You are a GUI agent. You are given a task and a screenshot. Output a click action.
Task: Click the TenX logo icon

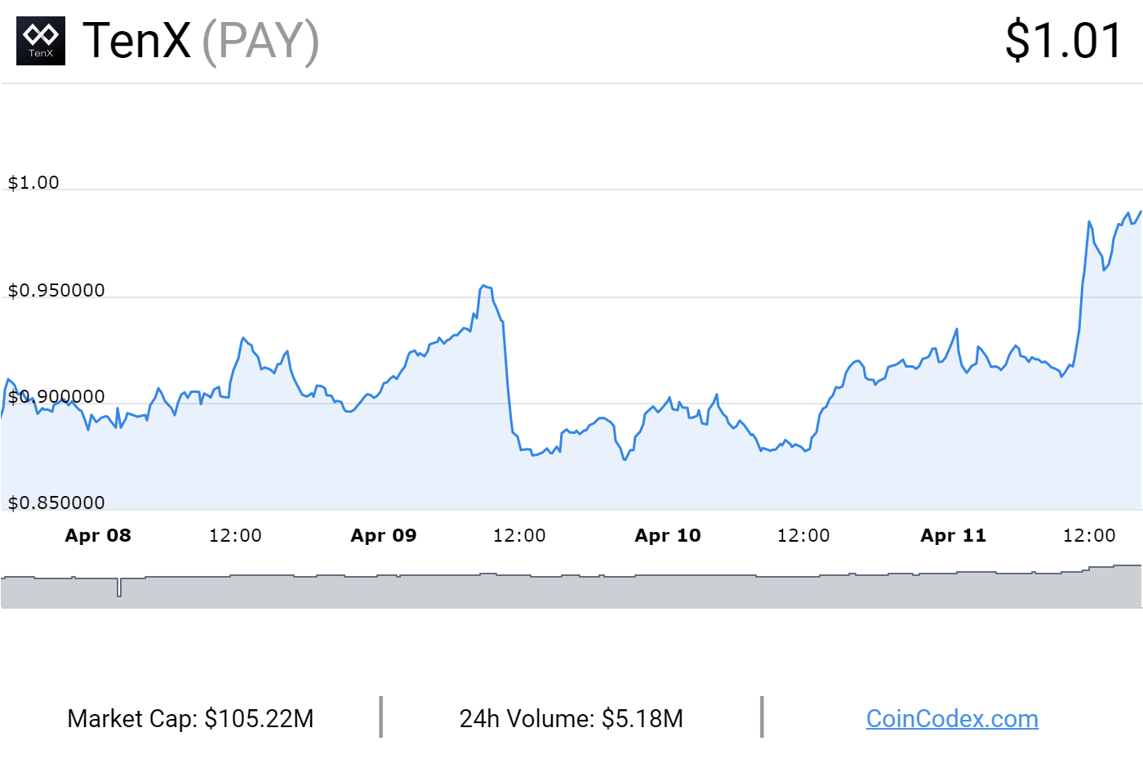(x=41, y=41)
